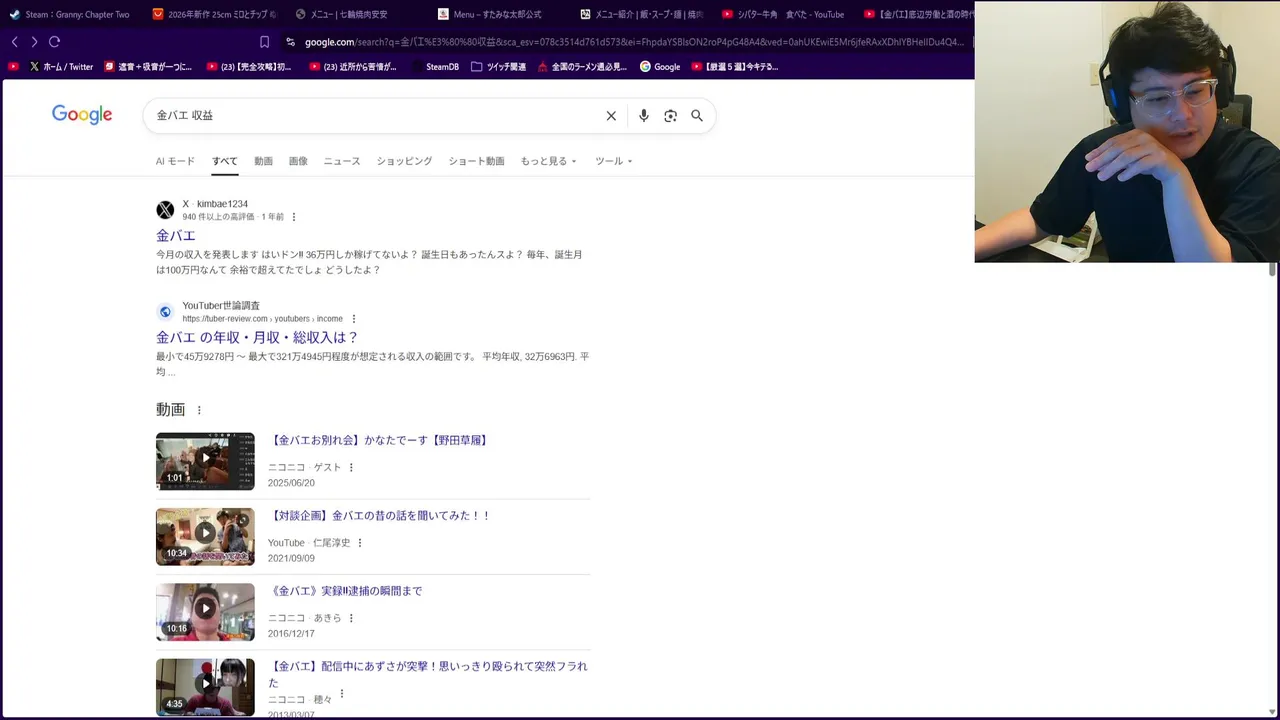Open options for ニコニコ ゲスト video
The image size is (1280, 720).
click(351, 467)
